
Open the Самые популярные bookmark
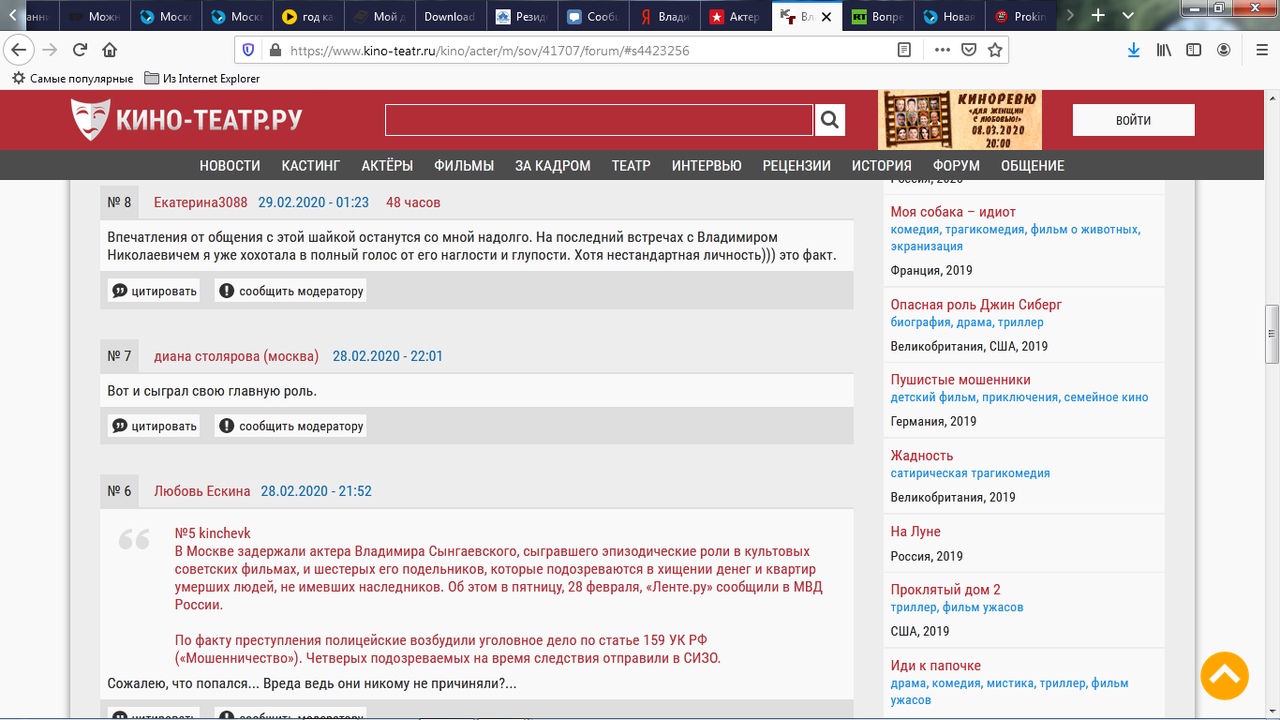[x=72, y=78]
